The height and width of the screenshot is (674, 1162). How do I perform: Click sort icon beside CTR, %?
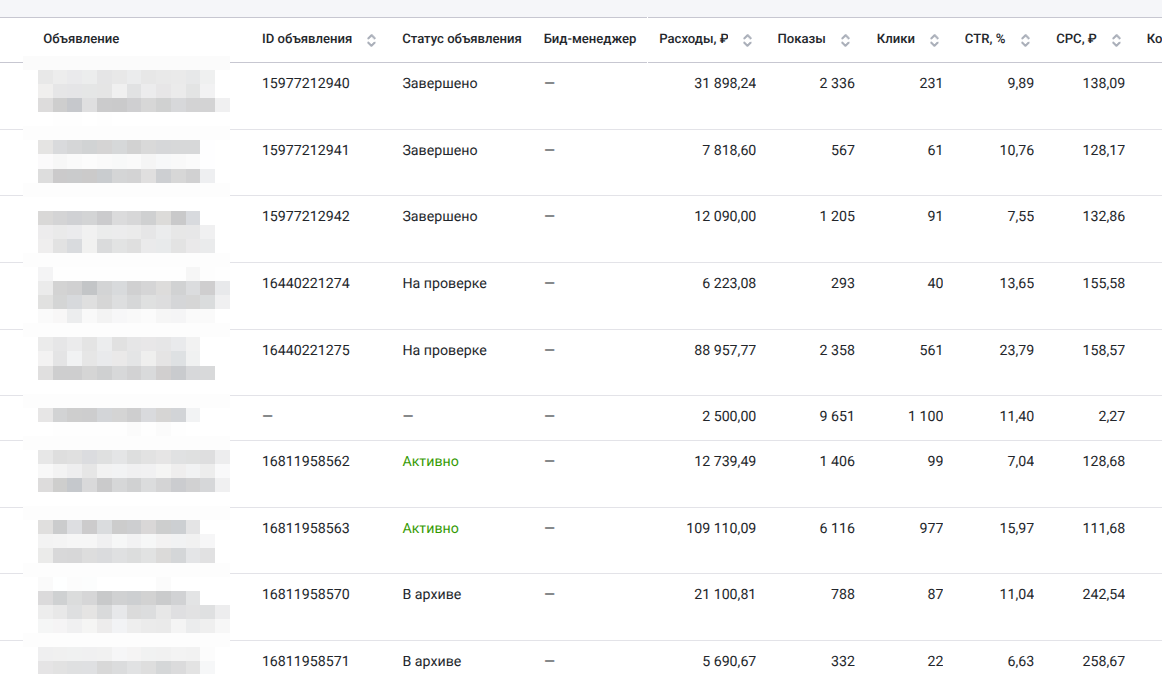click(1026, 40)
